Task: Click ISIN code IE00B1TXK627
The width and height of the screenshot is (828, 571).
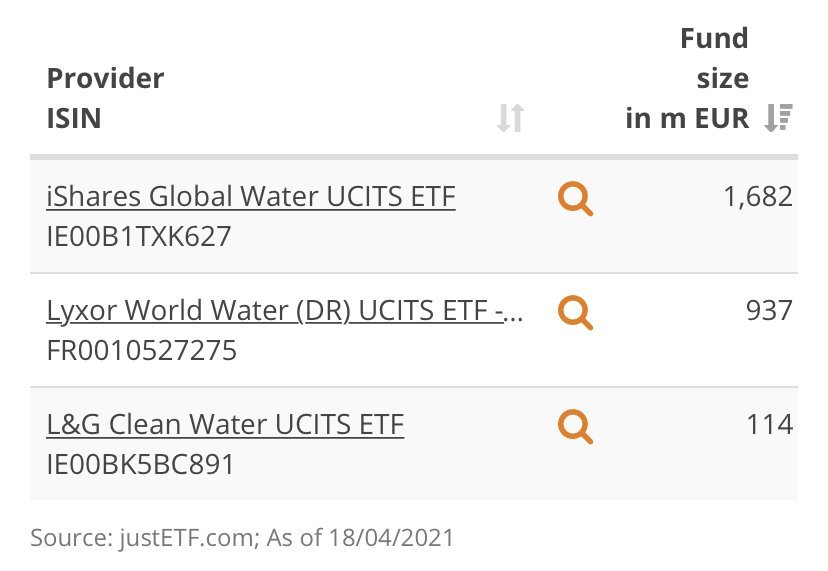Action: pos(139,237)
